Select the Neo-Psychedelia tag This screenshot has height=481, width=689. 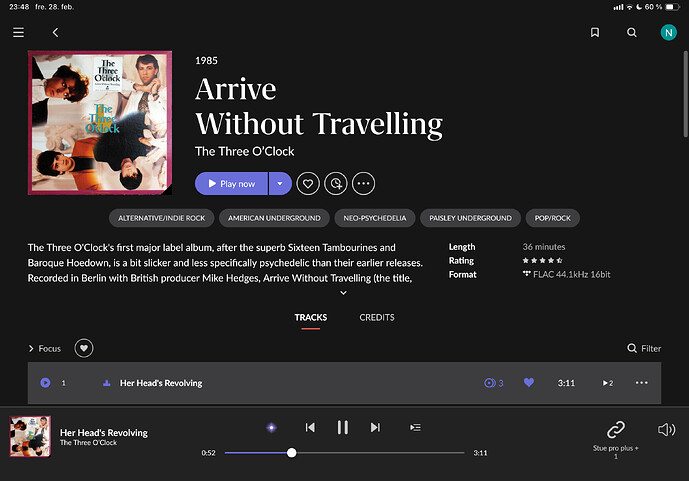click(375, 218)
